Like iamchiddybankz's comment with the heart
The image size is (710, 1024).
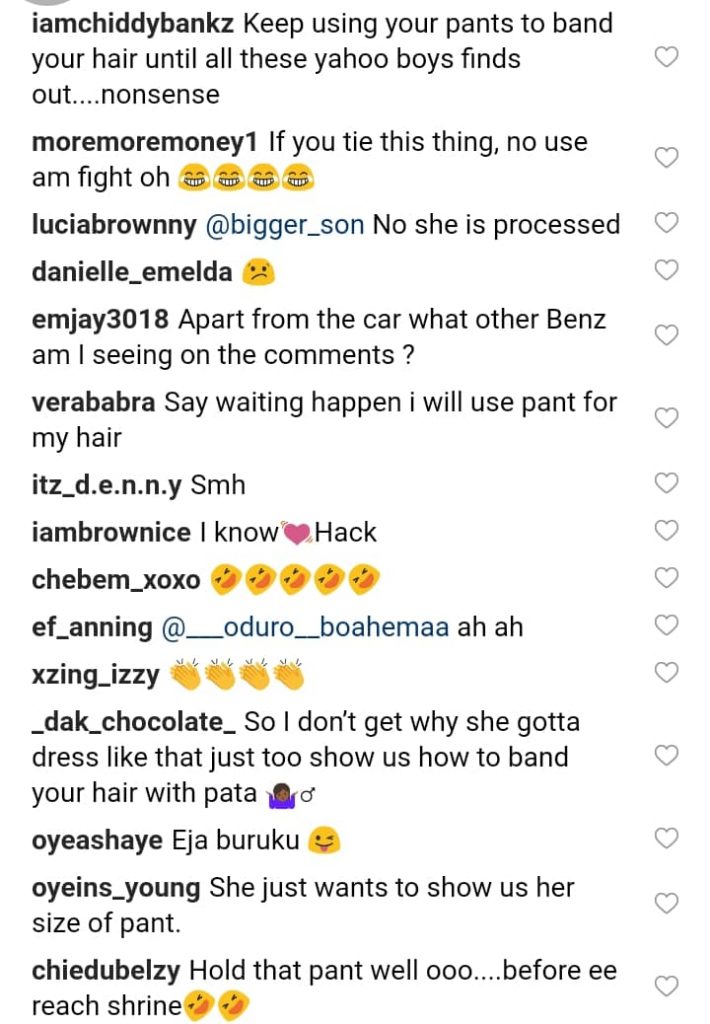pyautogui.click(x=665, y=58)
